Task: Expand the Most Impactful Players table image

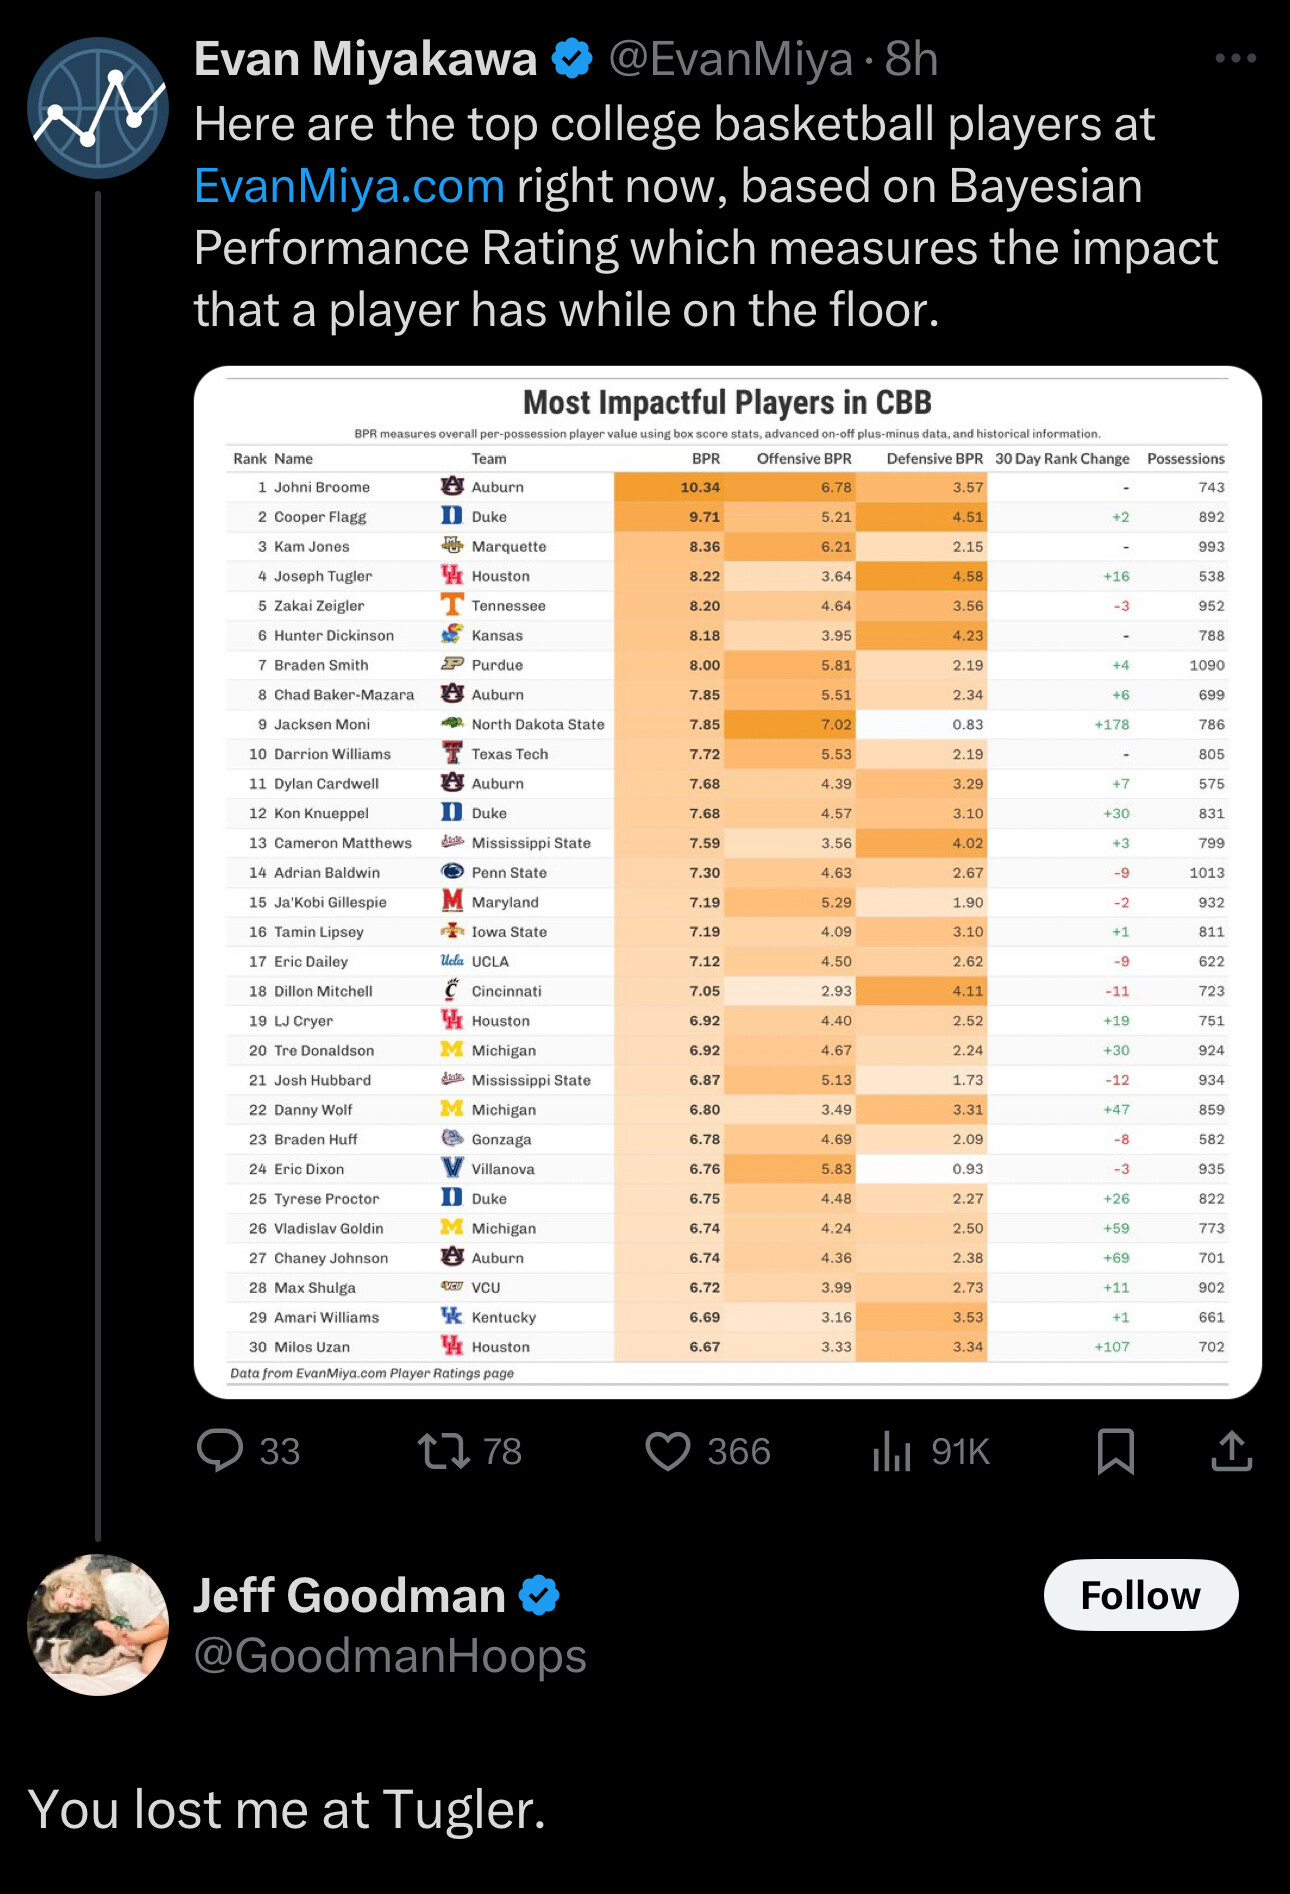Action: click(727, 881)
